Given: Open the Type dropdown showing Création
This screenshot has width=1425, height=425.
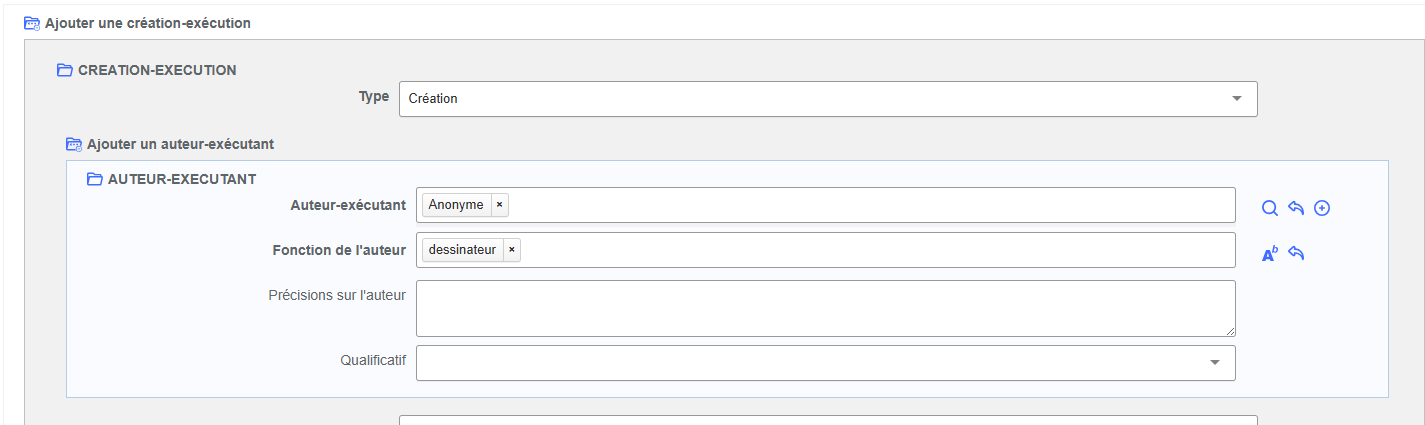Looking at the screenshot, I should [x=827, y=99].
